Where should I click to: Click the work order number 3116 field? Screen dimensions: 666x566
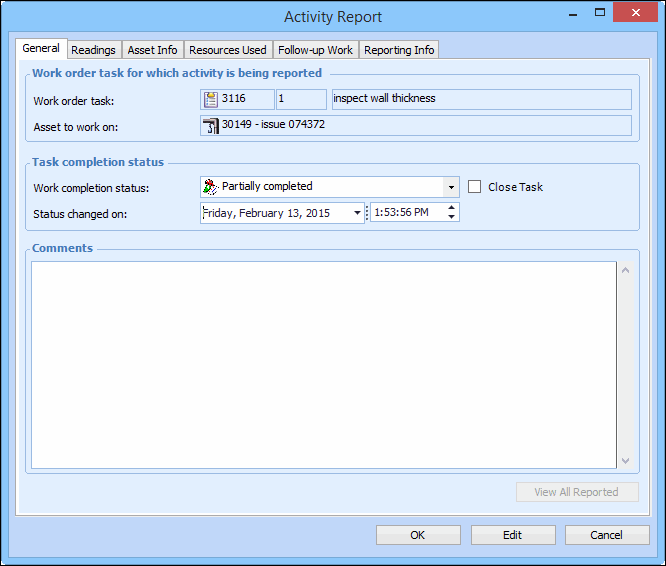(237, 99)
